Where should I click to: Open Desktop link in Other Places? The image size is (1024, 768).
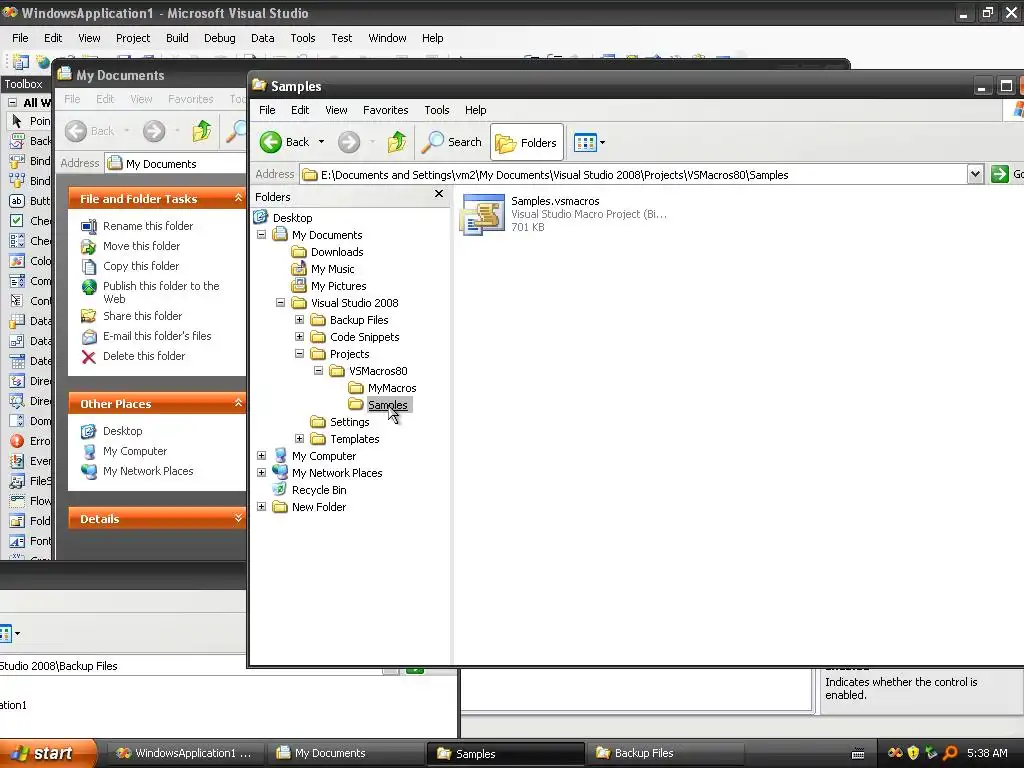click(122, 430)
